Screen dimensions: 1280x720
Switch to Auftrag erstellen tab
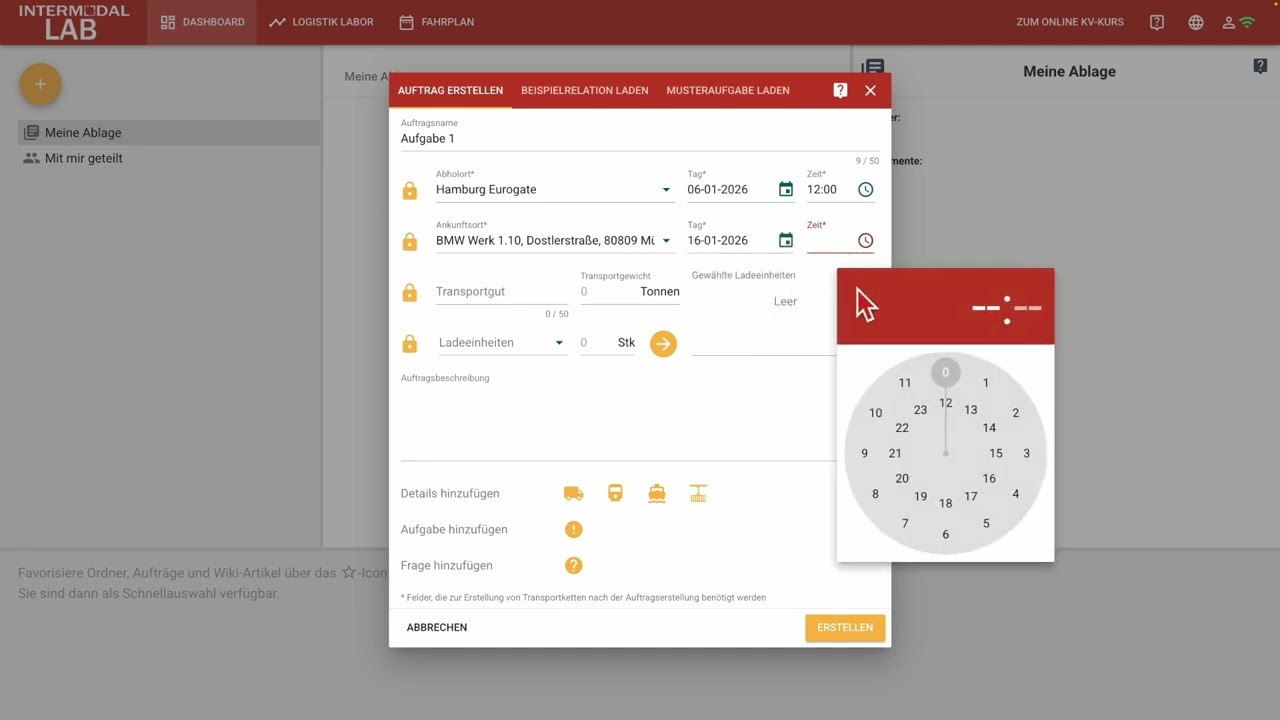coord(450,90)
